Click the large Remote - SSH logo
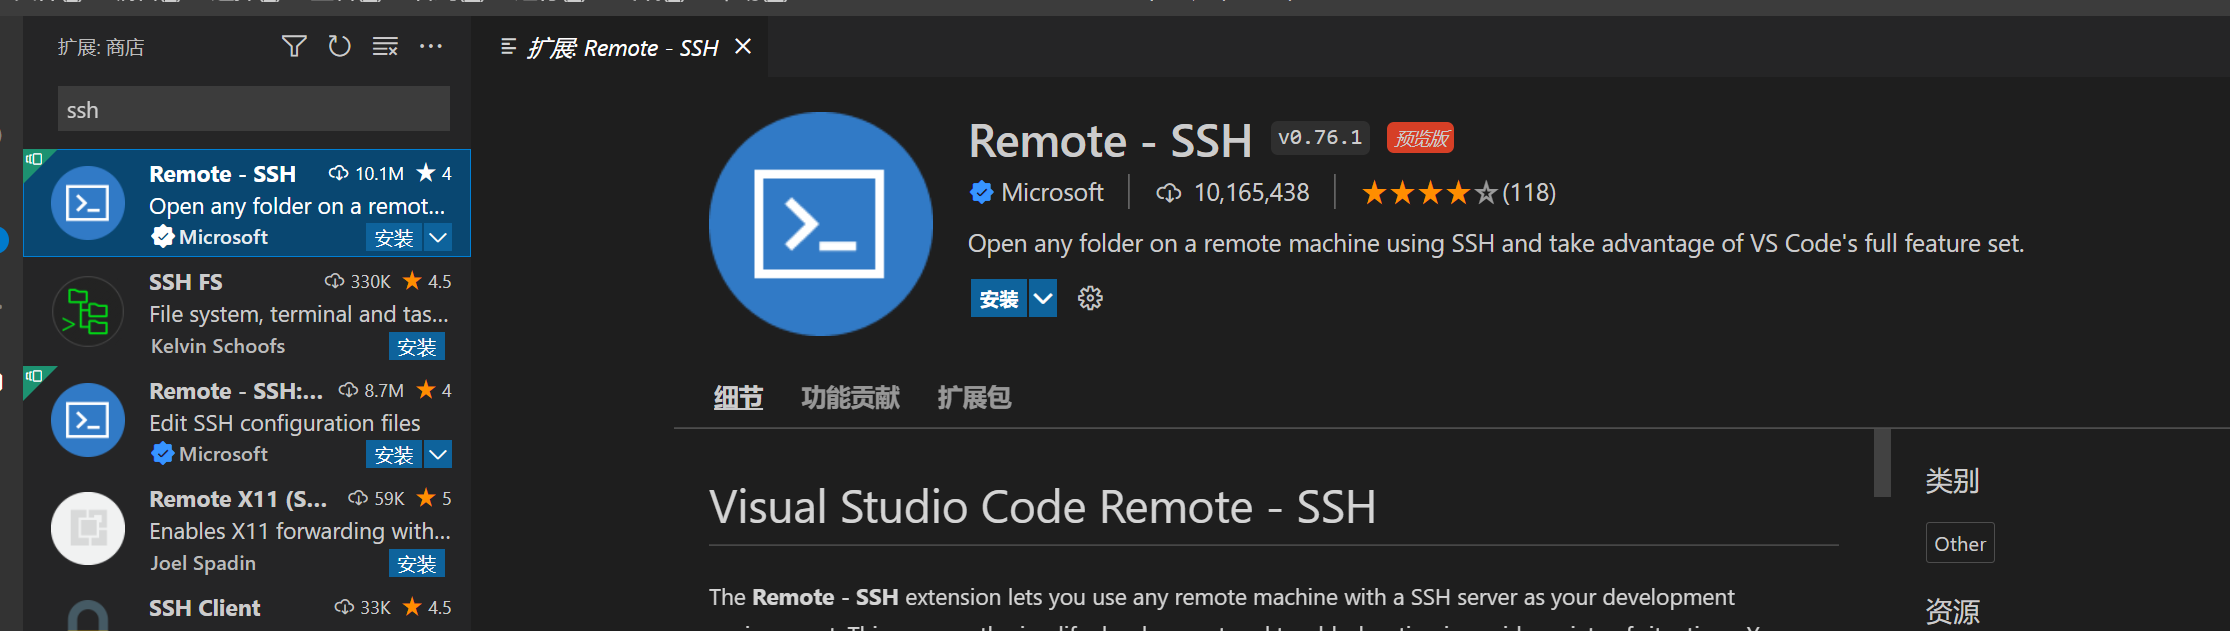2230x631 pixels. (x=820, y=223)
